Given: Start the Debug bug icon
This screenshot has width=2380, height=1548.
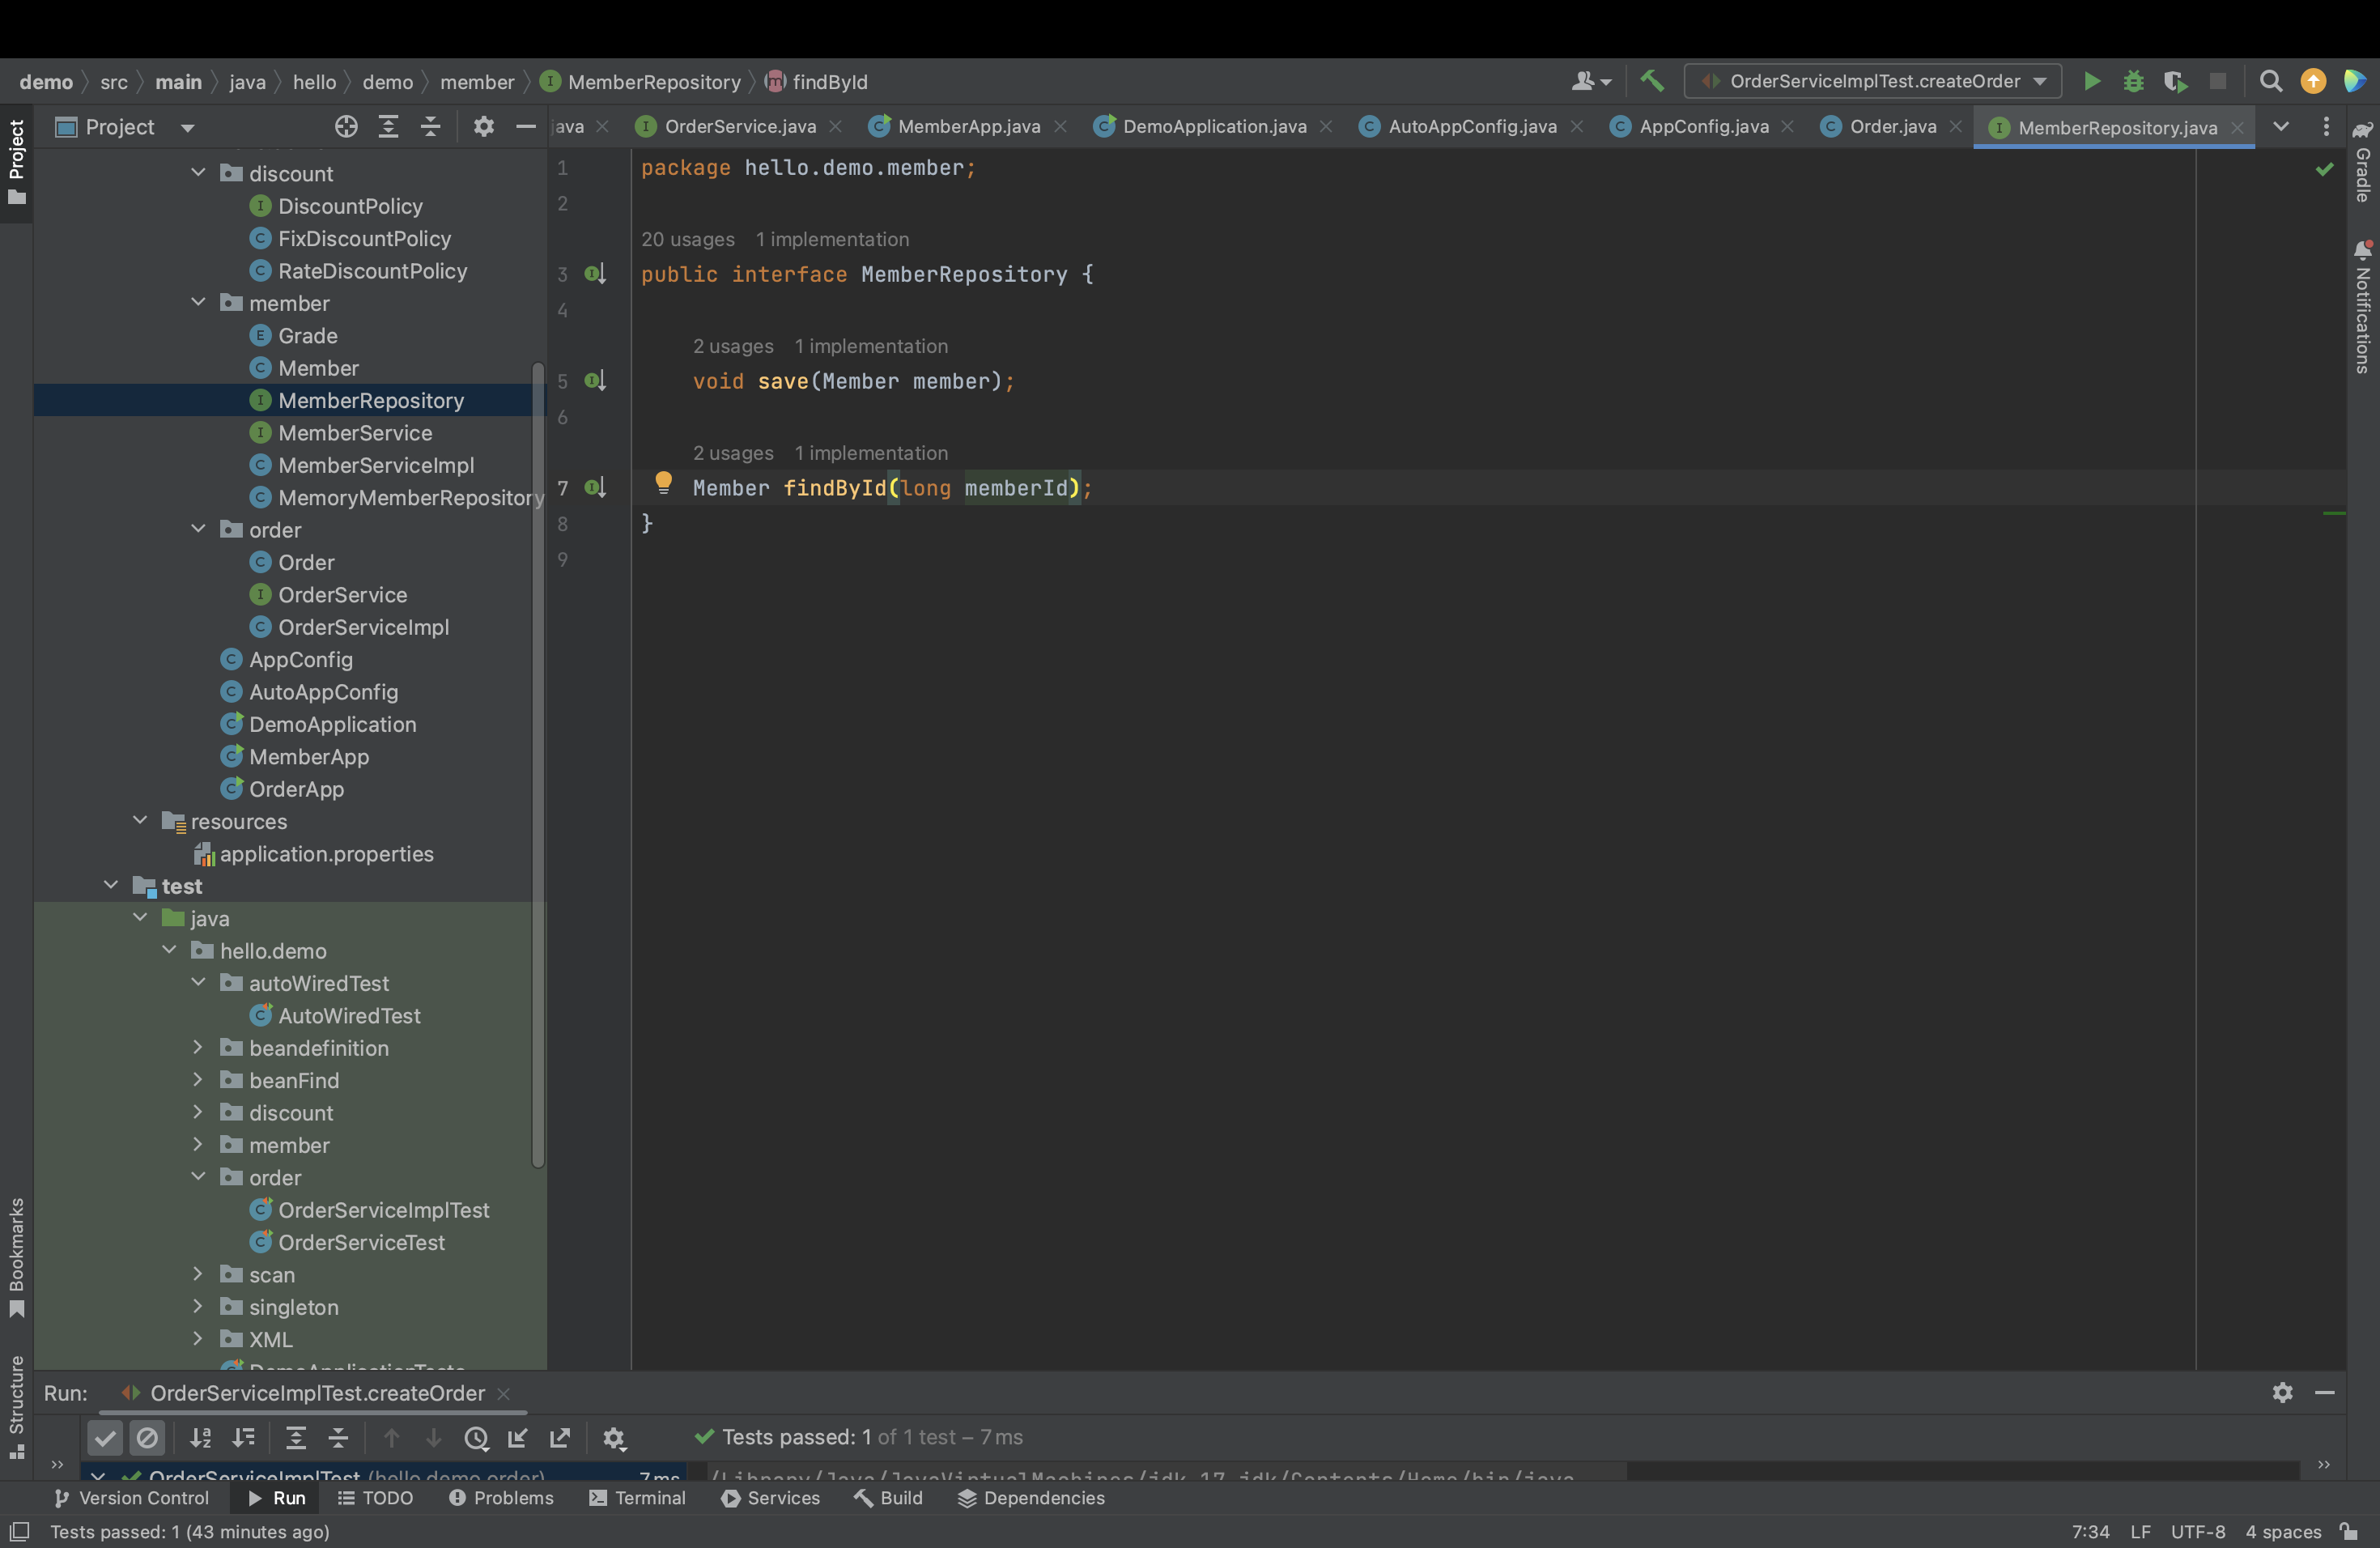Looking at the screenshot, I should (2133, 81).
